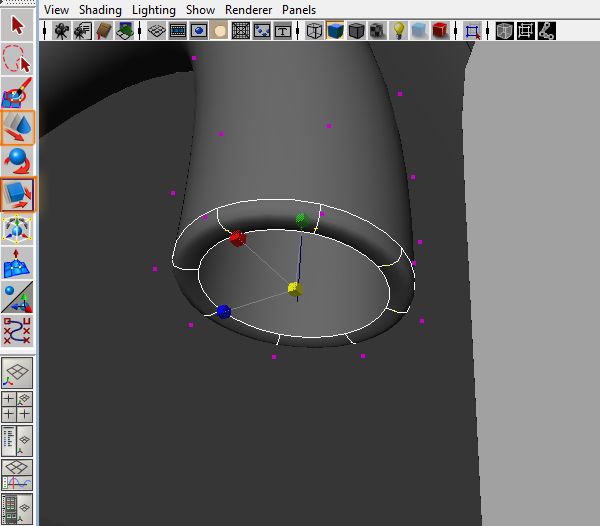The height and width of the screenshot is (526, 600).
Task: Toggle X-ray active components
Action: click(526, 31)
